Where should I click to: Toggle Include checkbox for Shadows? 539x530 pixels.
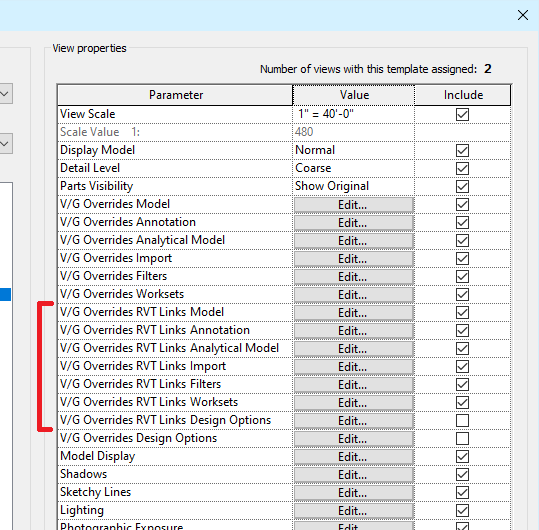[462, 474]
